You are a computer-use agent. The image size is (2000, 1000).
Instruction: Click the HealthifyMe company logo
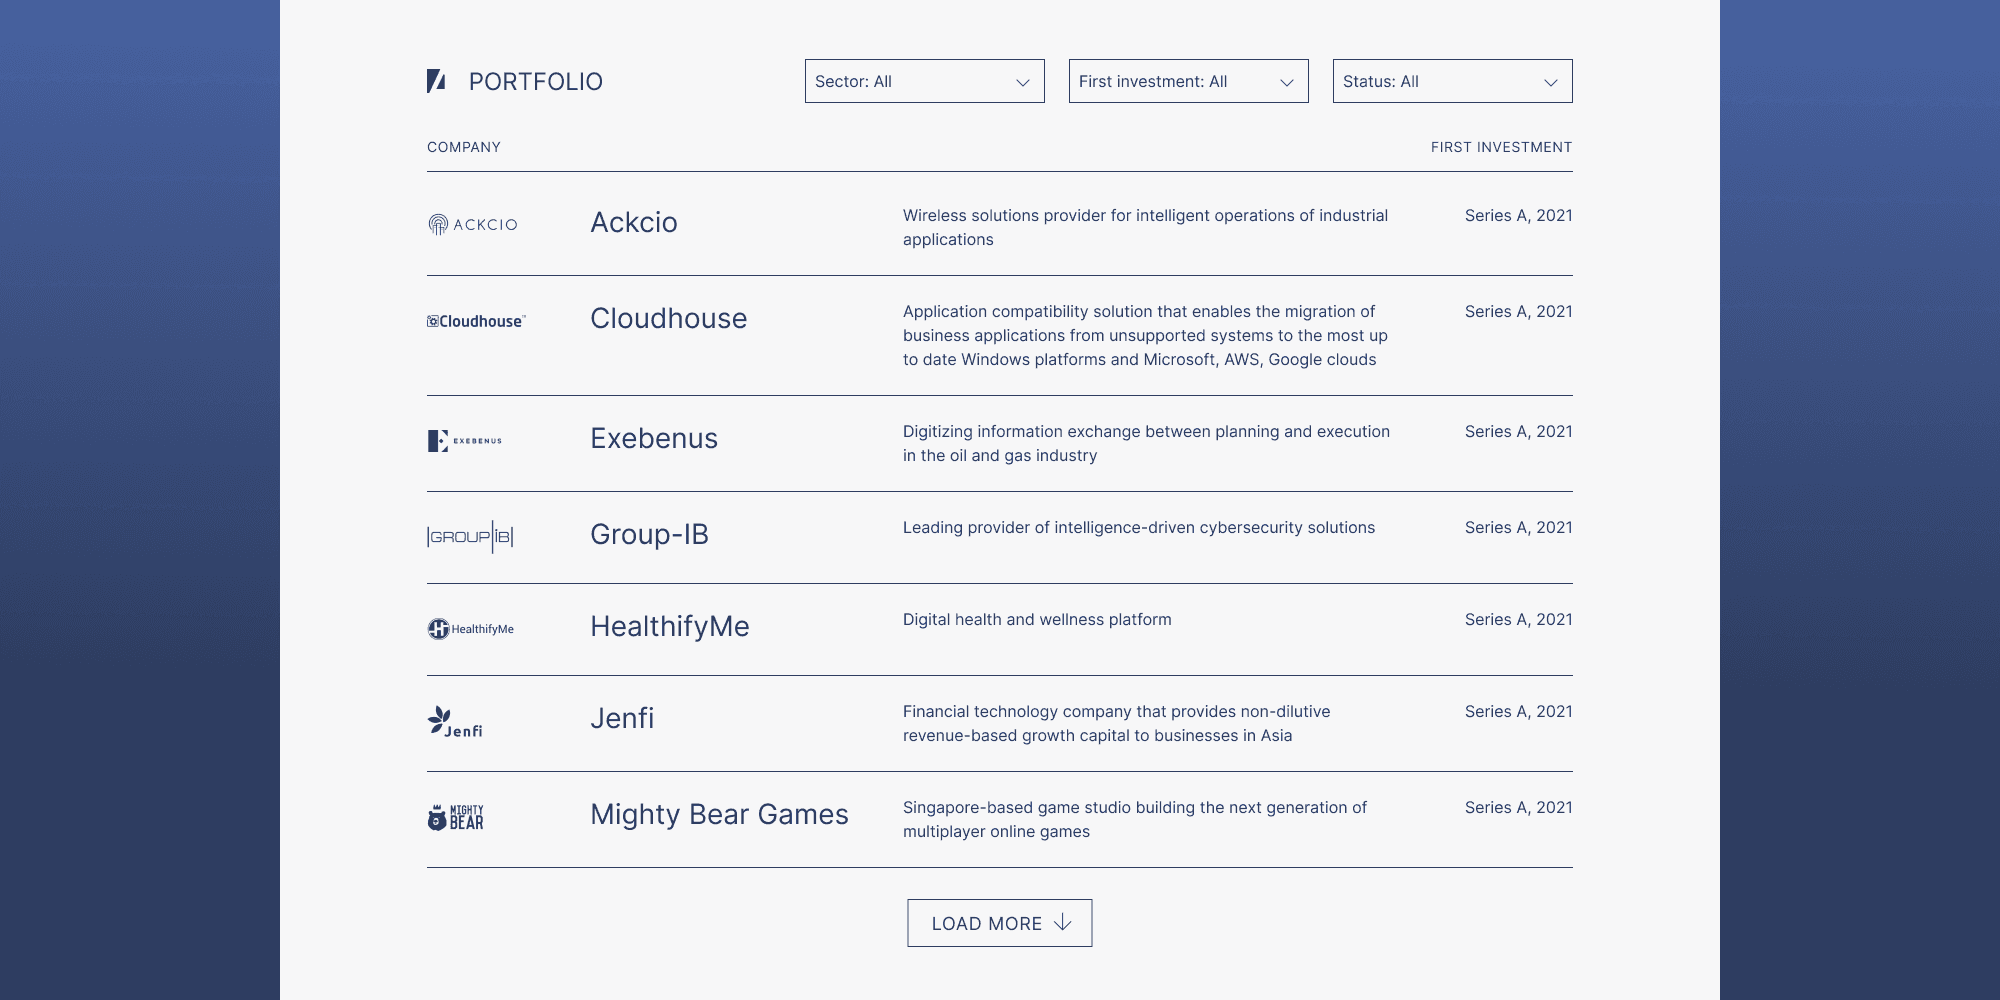pos(471,629)
